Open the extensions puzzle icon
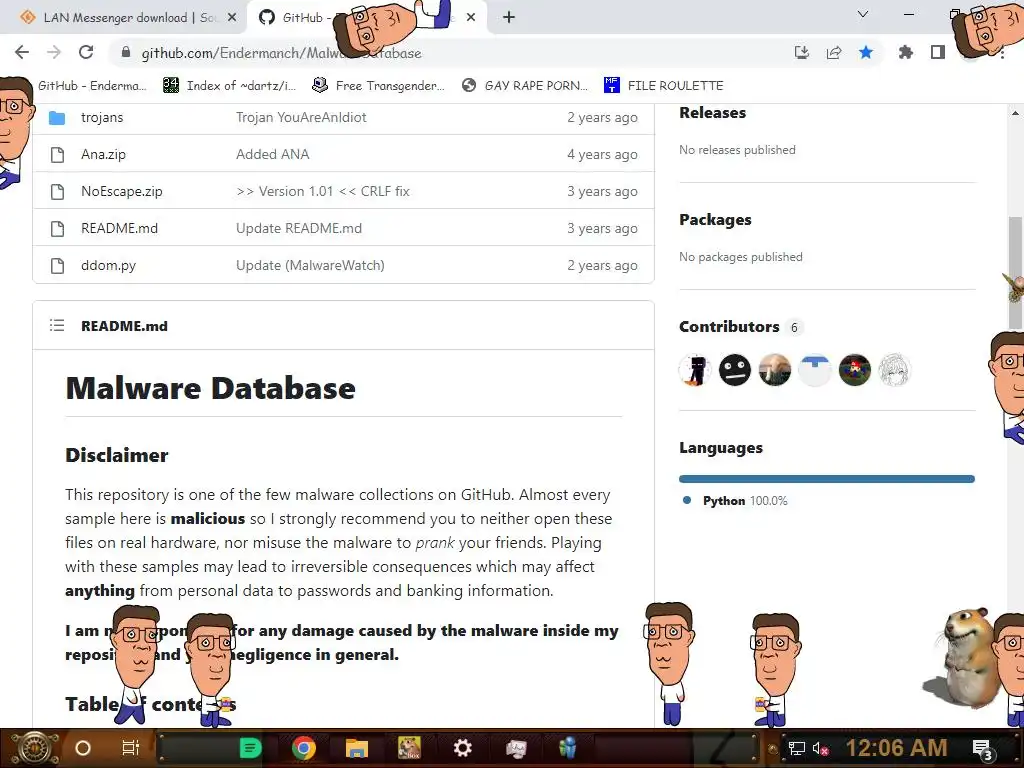The width and height of the screenshot is (1024, 768). pos(905,52)
